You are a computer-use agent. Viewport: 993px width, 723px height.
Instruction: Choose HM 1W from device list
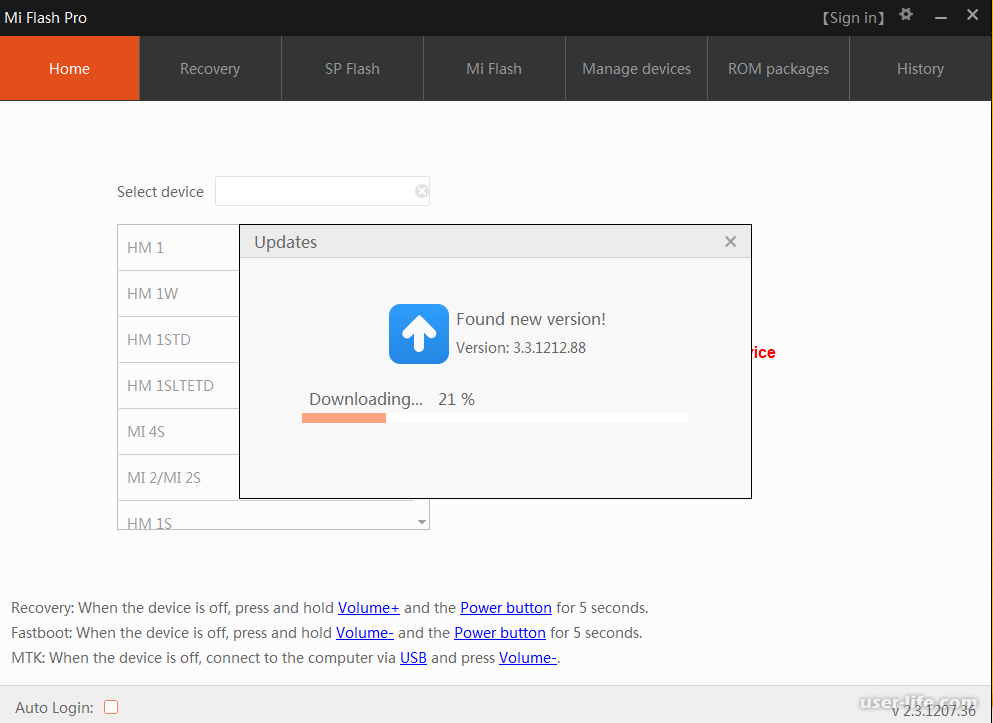click(179, 294)
